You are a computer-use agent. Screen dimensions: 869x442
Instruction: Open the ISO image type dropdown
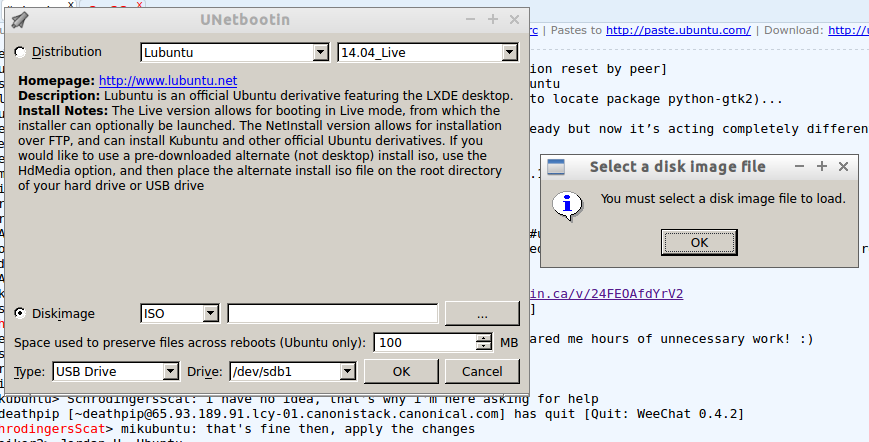click(180, 313)
